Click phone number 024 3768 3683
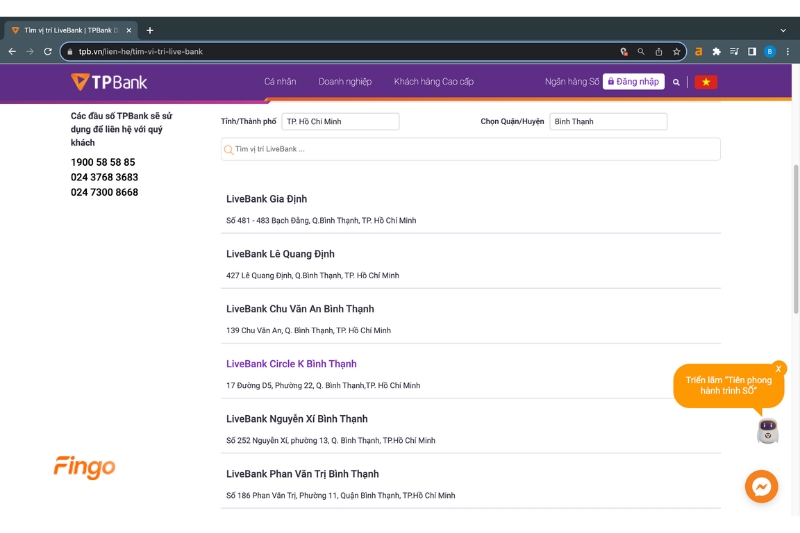Screen dimensions: 800x533 point(104,177)
